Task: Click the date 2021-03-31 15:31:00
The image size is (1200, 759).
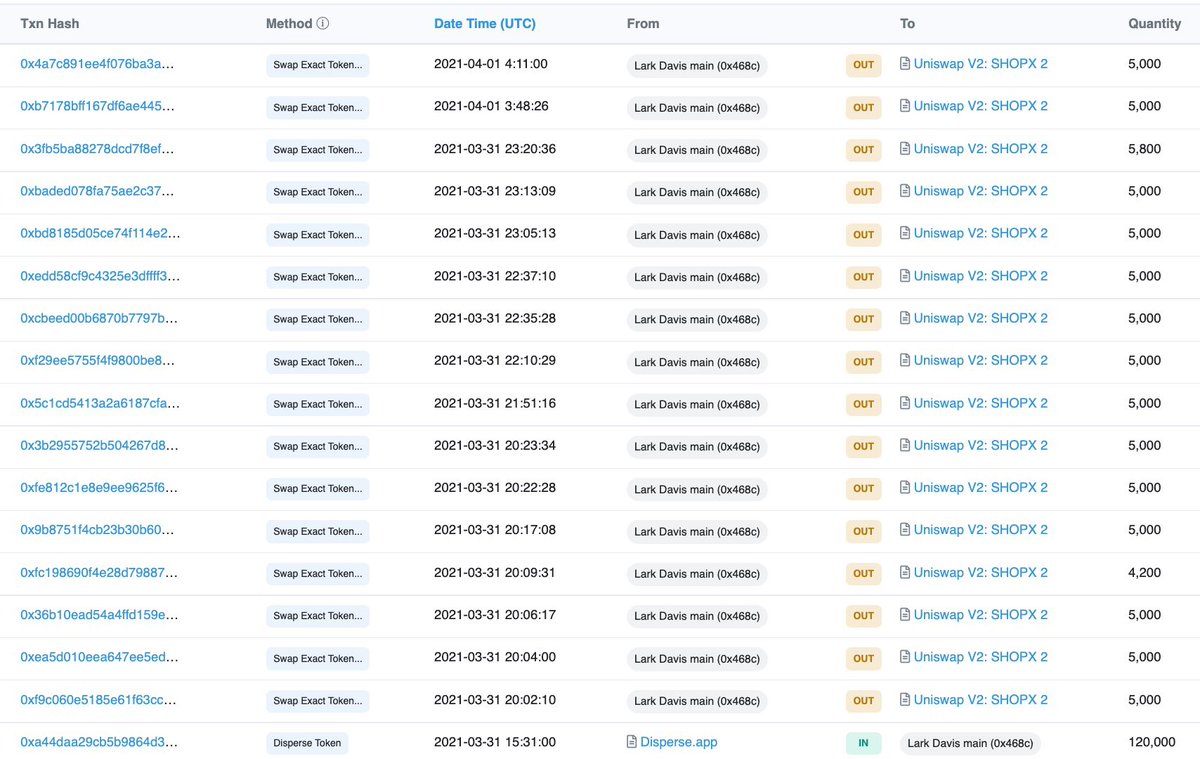Action: pos(495,742)
